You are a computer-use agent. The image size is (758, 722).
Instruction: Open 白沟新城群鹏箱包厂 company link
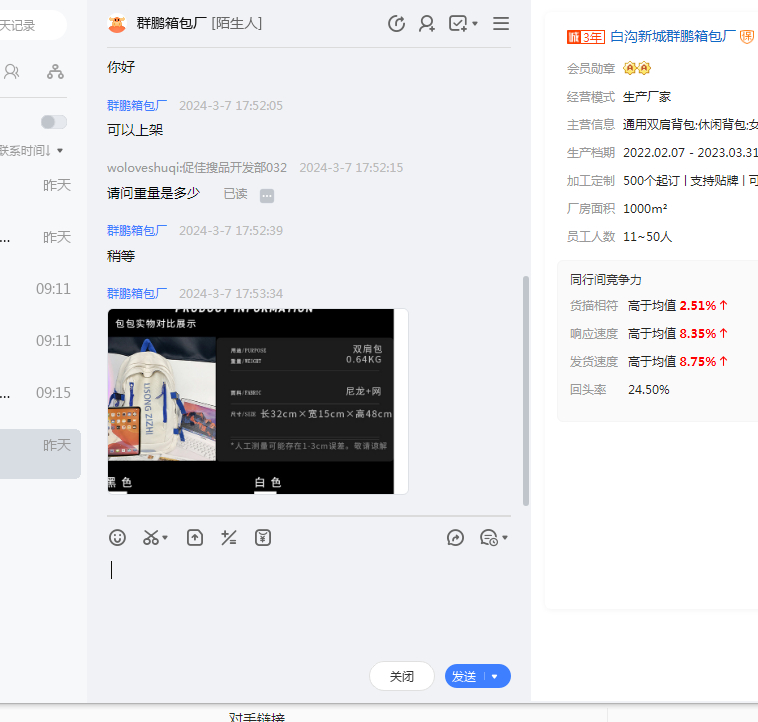[673, 37]
